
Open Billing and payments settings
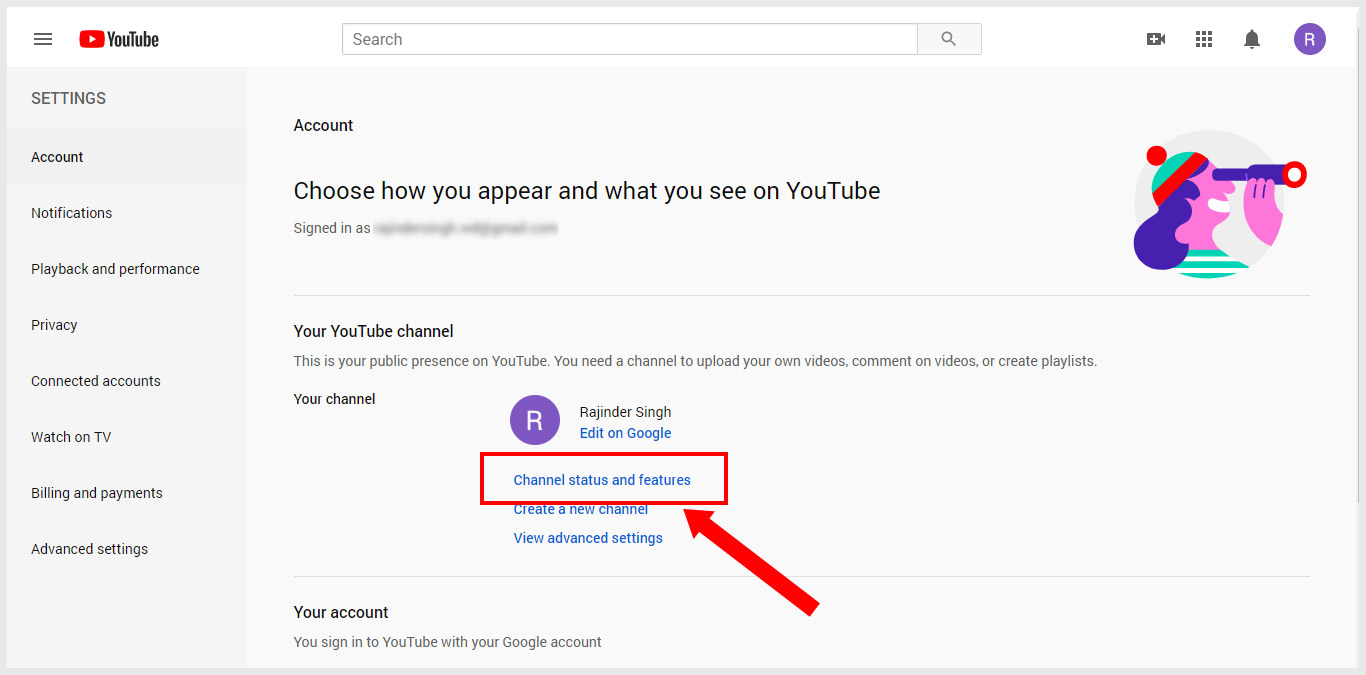click(x=126, y=493)
